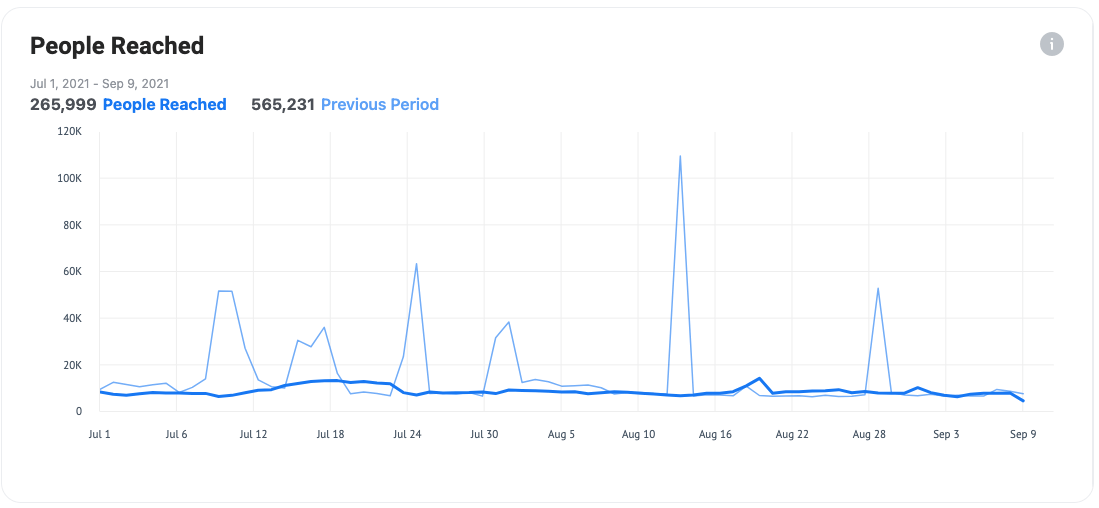1099x508 pixels.
Task: Toggle the Previous Period legend series
Action: pyautogui.click(x=380, y=104)
